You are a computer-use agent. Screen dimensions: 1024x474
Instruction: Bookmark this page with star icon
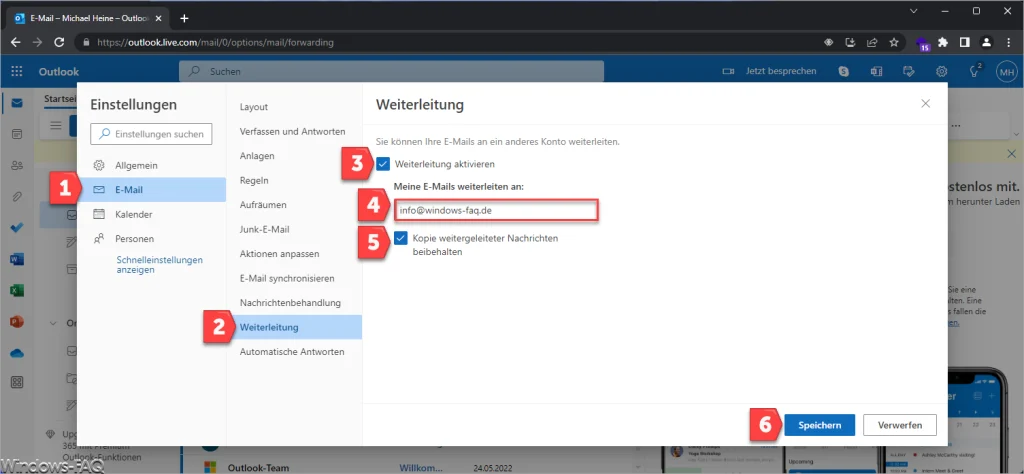click(894, 42)
